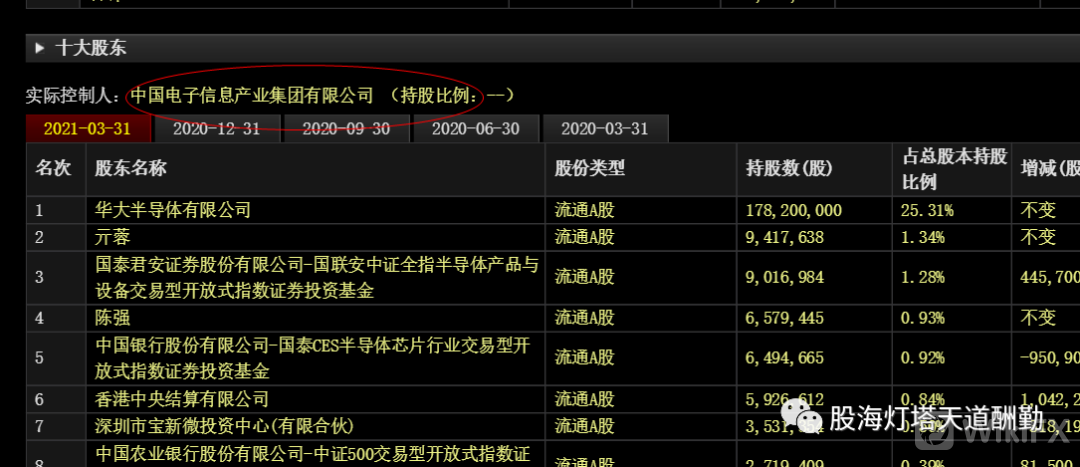This screenshot has width=1080, height=467.
Task: Select the 国泰君安证券 fund row 3 name
Action: coord(316,277)
